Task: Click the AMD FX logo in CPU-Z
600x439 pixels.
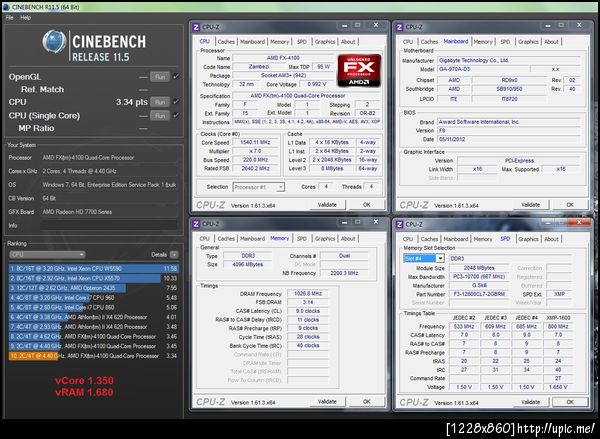Action: coord(359,70)
